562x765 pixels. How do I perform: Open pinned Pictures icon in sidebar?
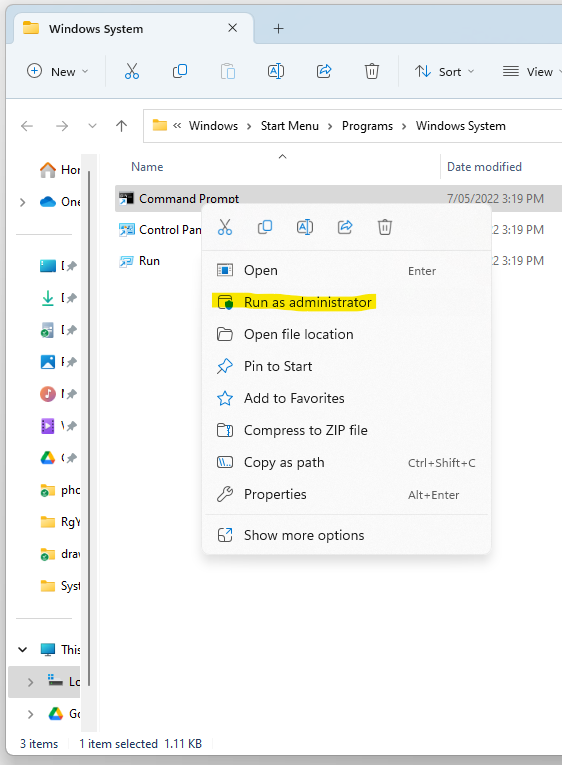48,362
